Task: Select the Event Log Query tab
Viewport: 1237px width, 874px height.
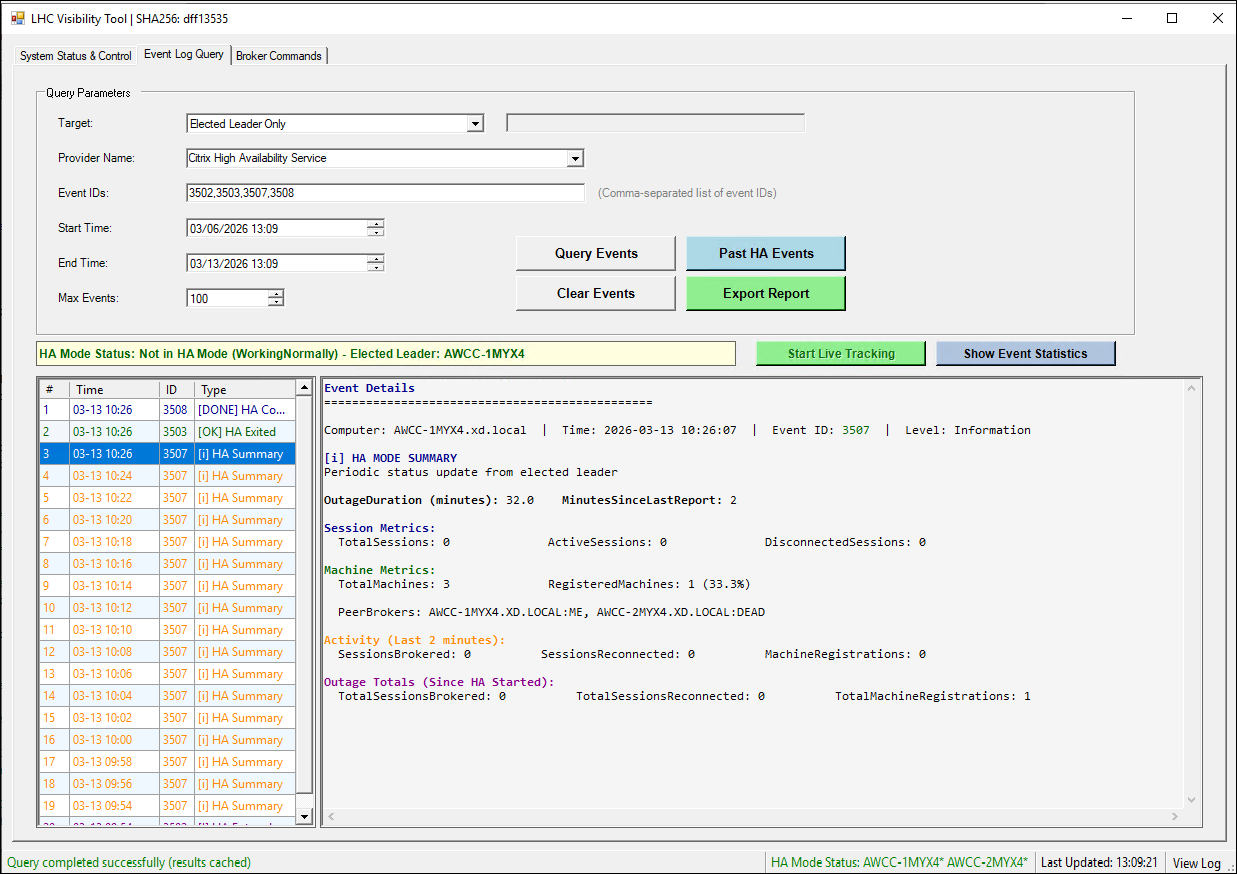Action: point(184,54)
